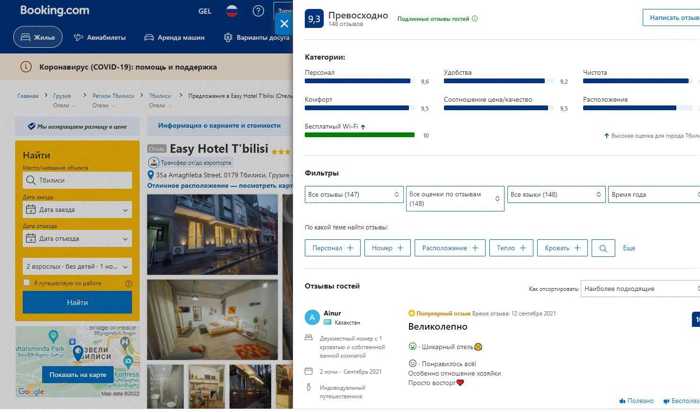Click the Показать на карте button

78,375
